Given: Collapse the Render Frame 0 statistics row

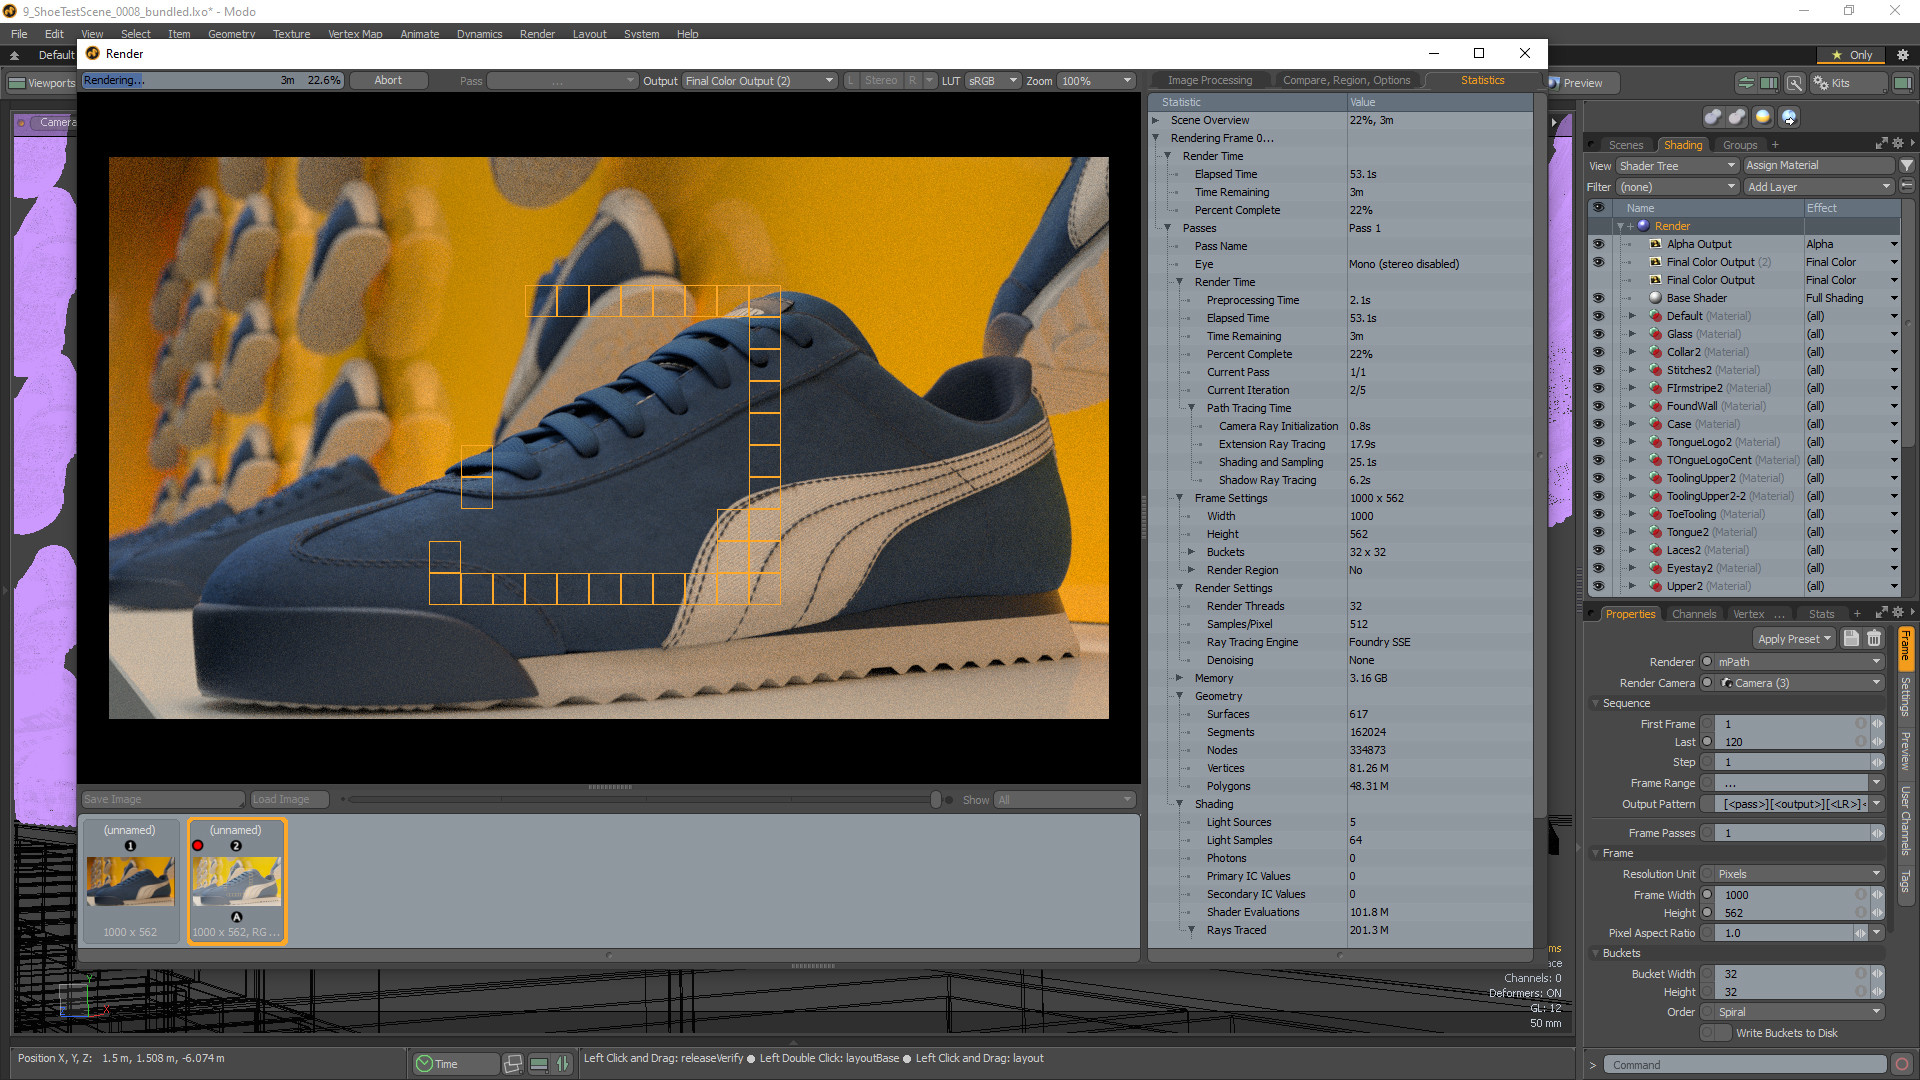Looking at the screenshot, I should click(1156, 138).
